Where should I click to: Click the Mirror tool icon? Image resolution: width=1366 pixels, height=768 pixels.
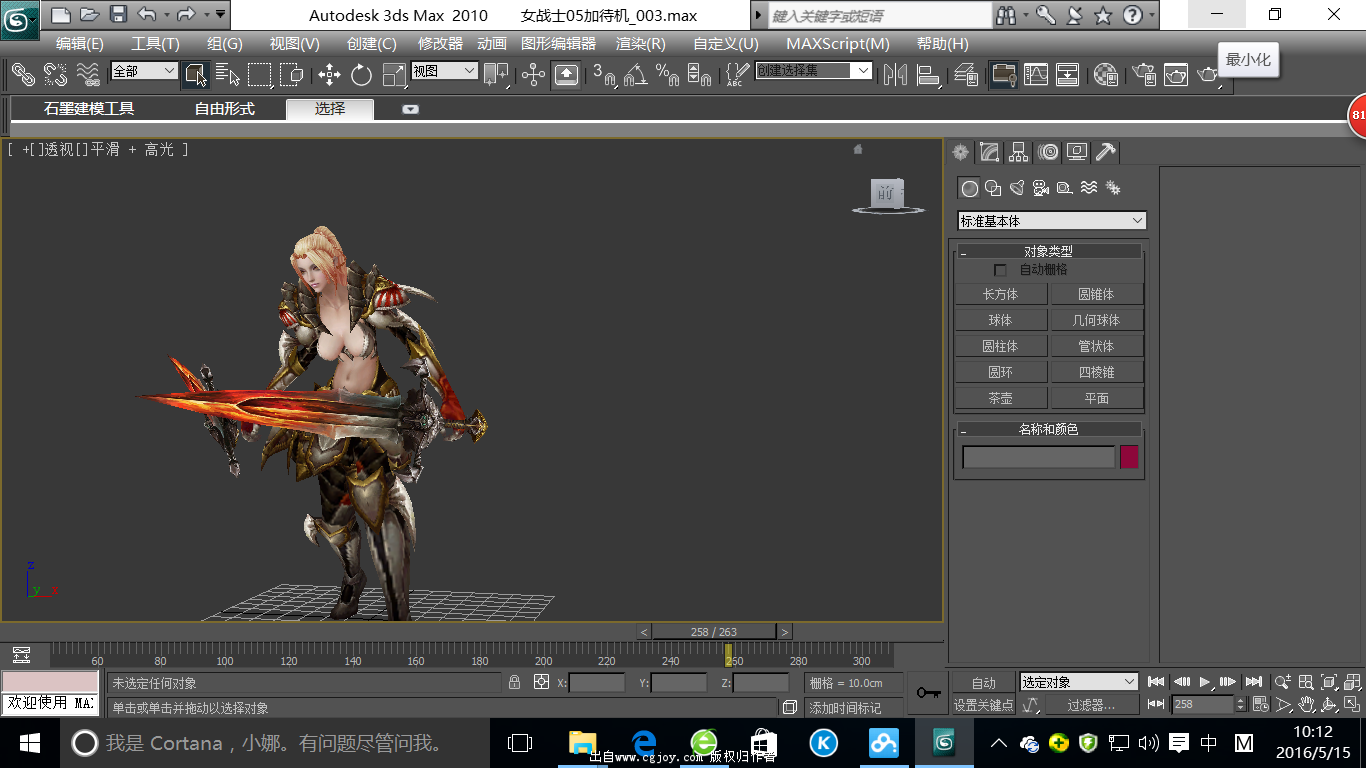(x=895, y=74)
